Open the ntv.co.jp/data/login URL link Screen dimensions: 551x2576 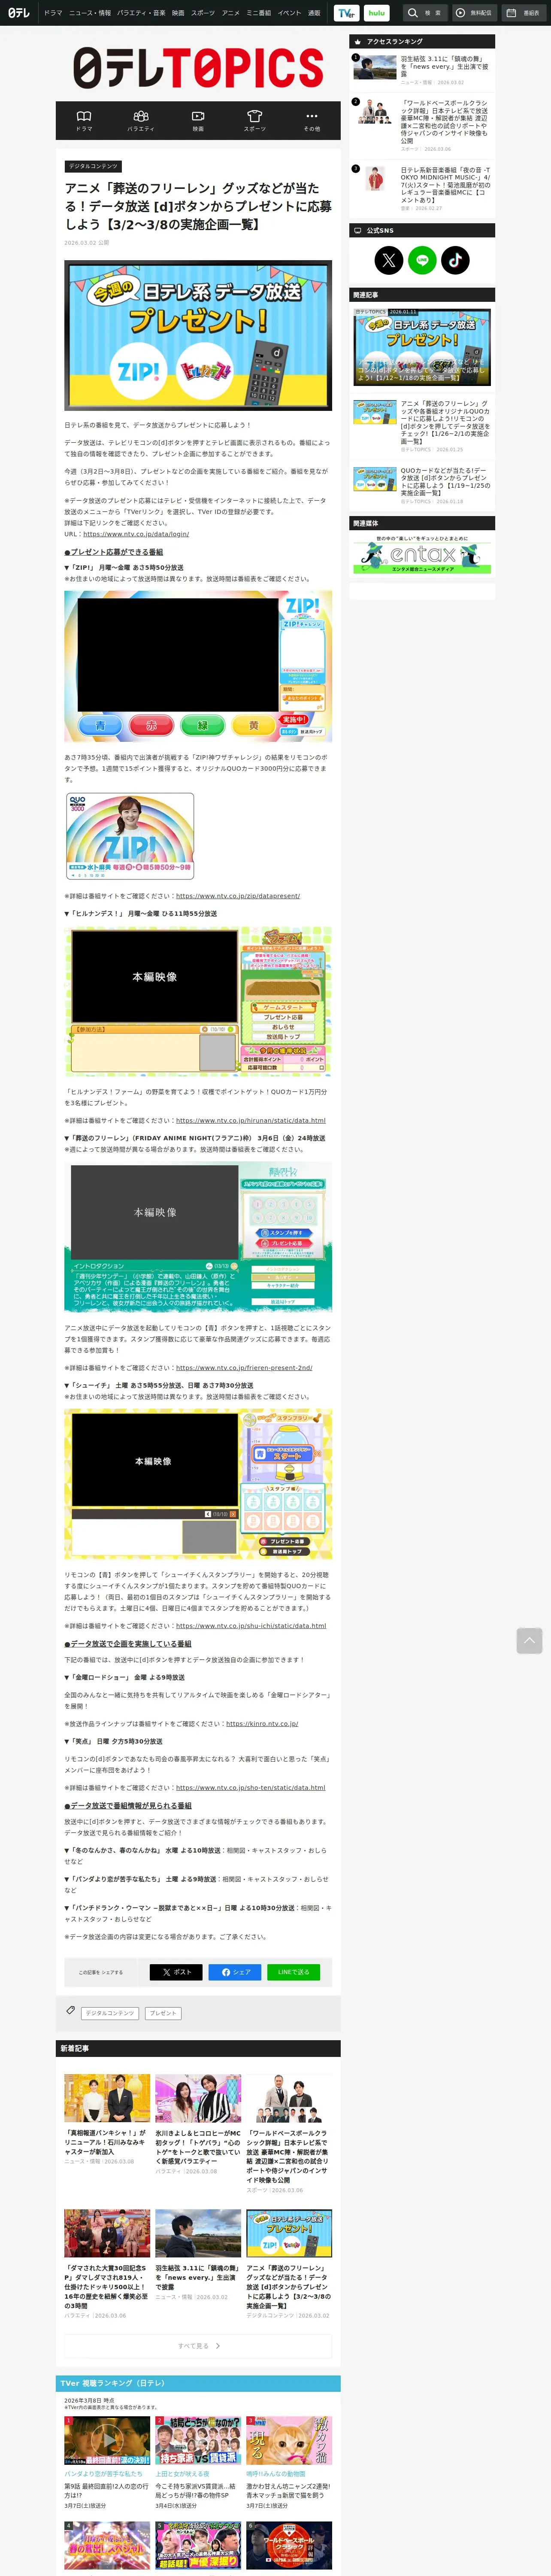[136, 534]
